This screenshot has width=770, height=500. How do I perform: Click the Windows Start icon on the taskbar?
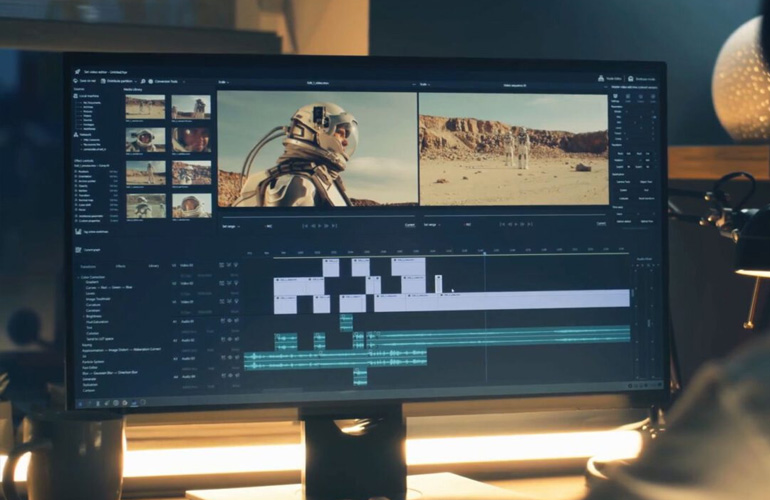point(79,403)
